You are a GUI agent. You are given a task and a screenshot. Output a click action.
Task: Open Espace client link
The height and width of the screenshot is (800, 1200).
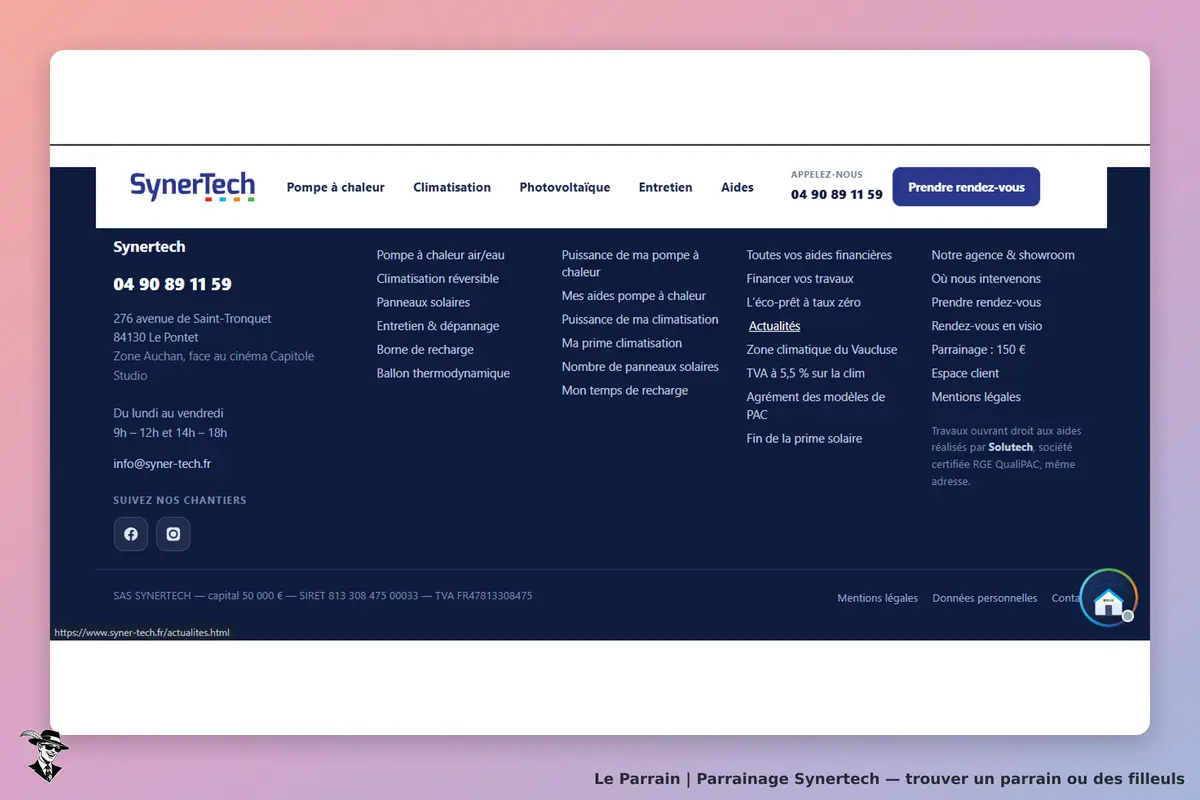[965, 373]
